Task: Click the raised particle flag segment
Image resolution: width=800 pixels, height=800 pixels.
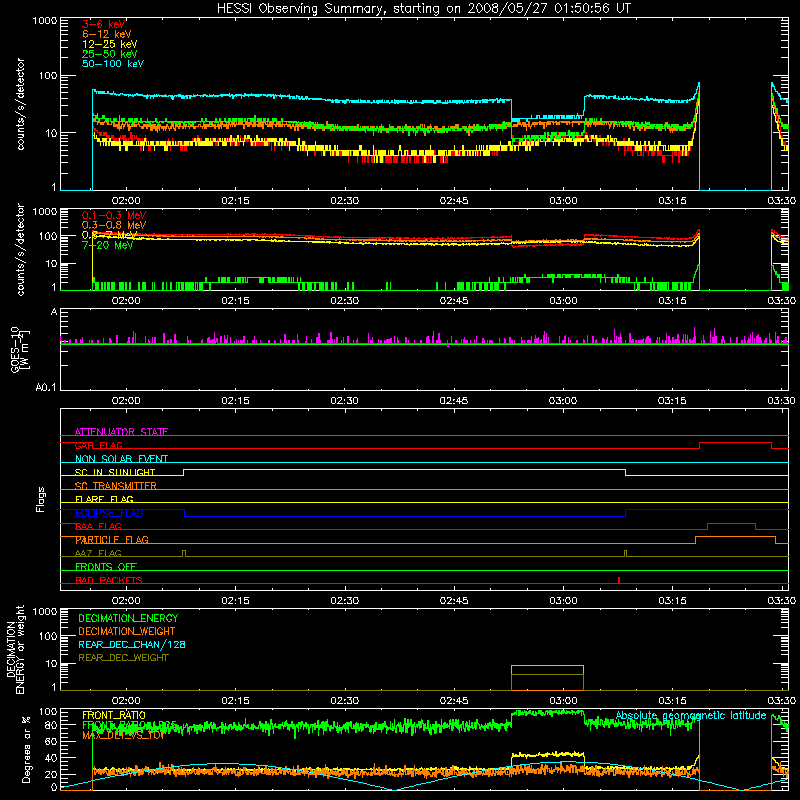Action: tap(735, 540)
